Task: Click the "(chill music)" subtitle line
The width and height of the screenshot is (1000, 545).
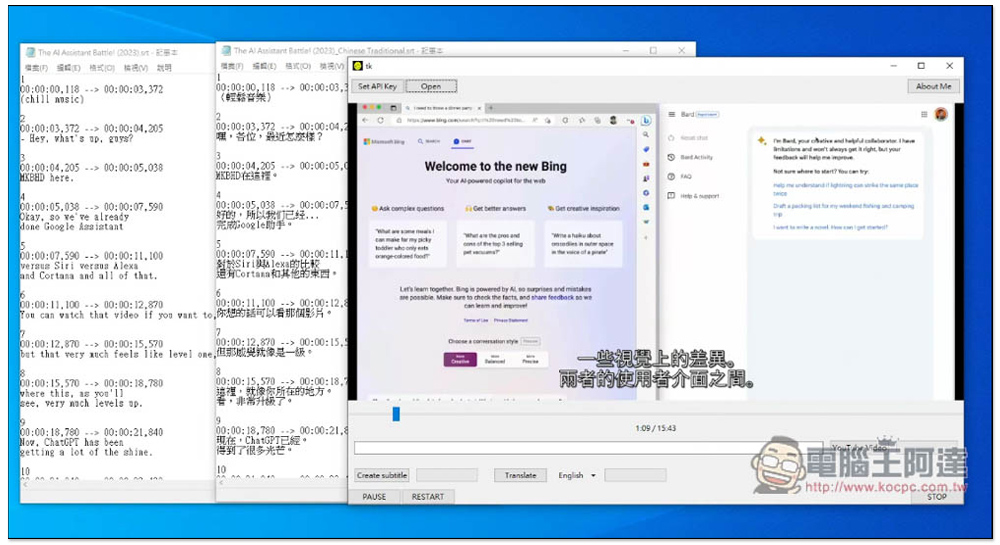Action: [52, 99]
